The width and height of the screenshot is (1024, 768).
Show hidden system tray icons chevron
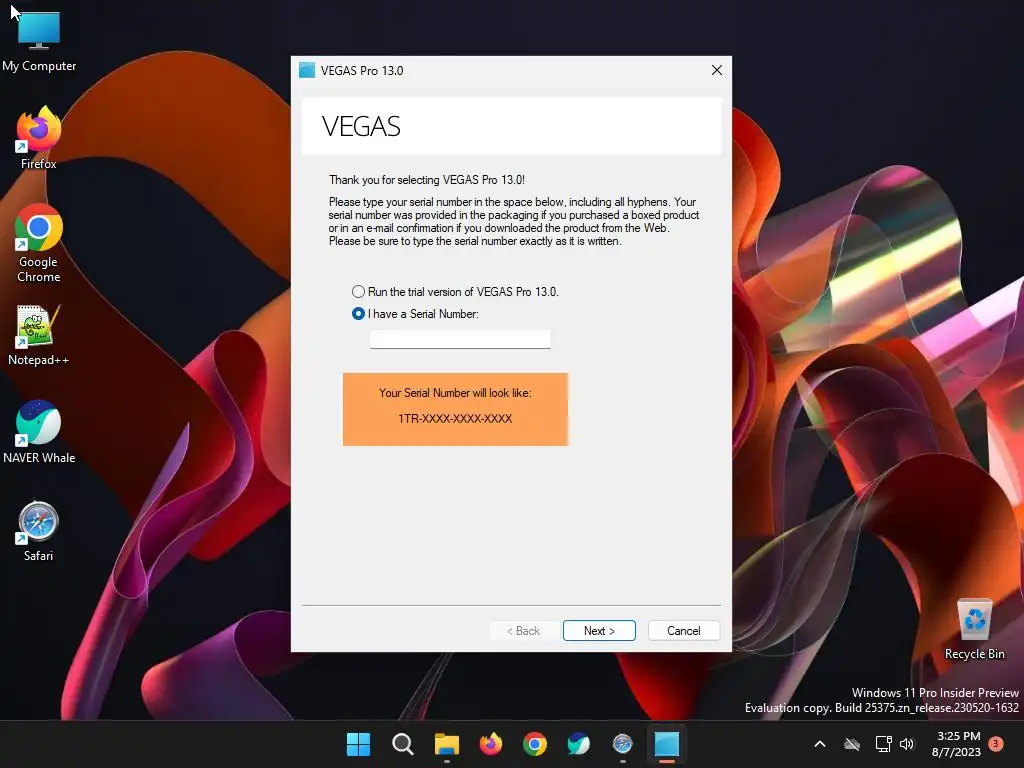(x=820, y=744)
